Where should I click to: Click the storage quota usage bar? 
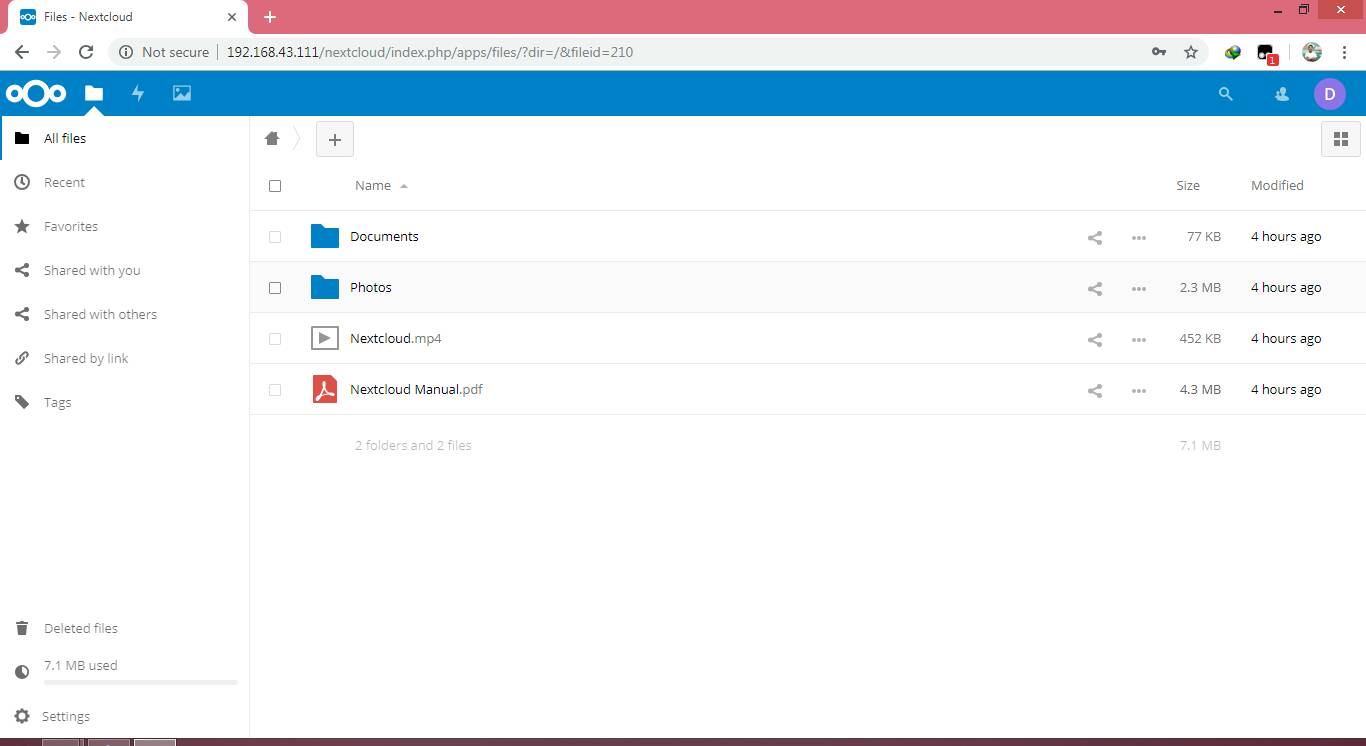(140, 684)
